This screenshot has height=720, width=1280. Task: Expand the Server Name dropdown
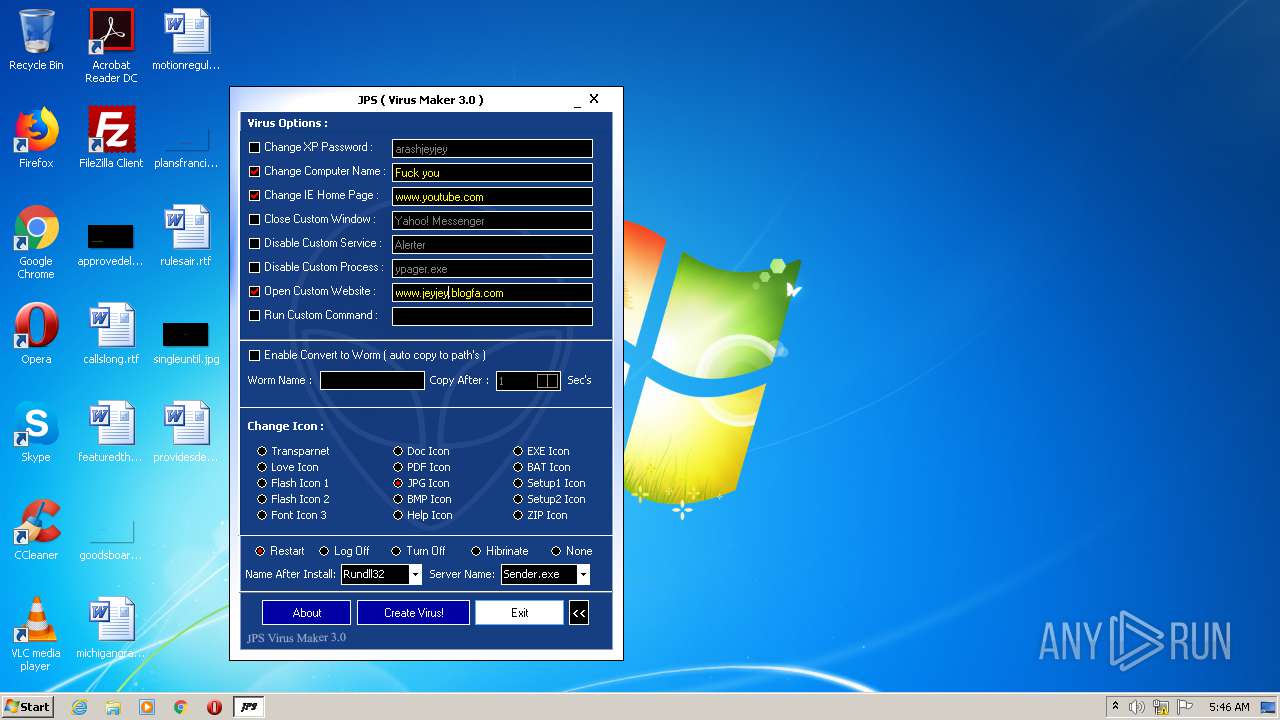[583, 574]
